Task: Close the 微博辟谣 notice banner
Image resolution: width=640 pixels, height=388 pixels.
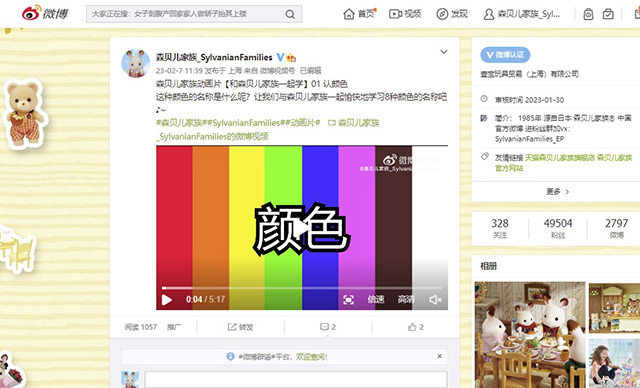Action: point(440,356)
